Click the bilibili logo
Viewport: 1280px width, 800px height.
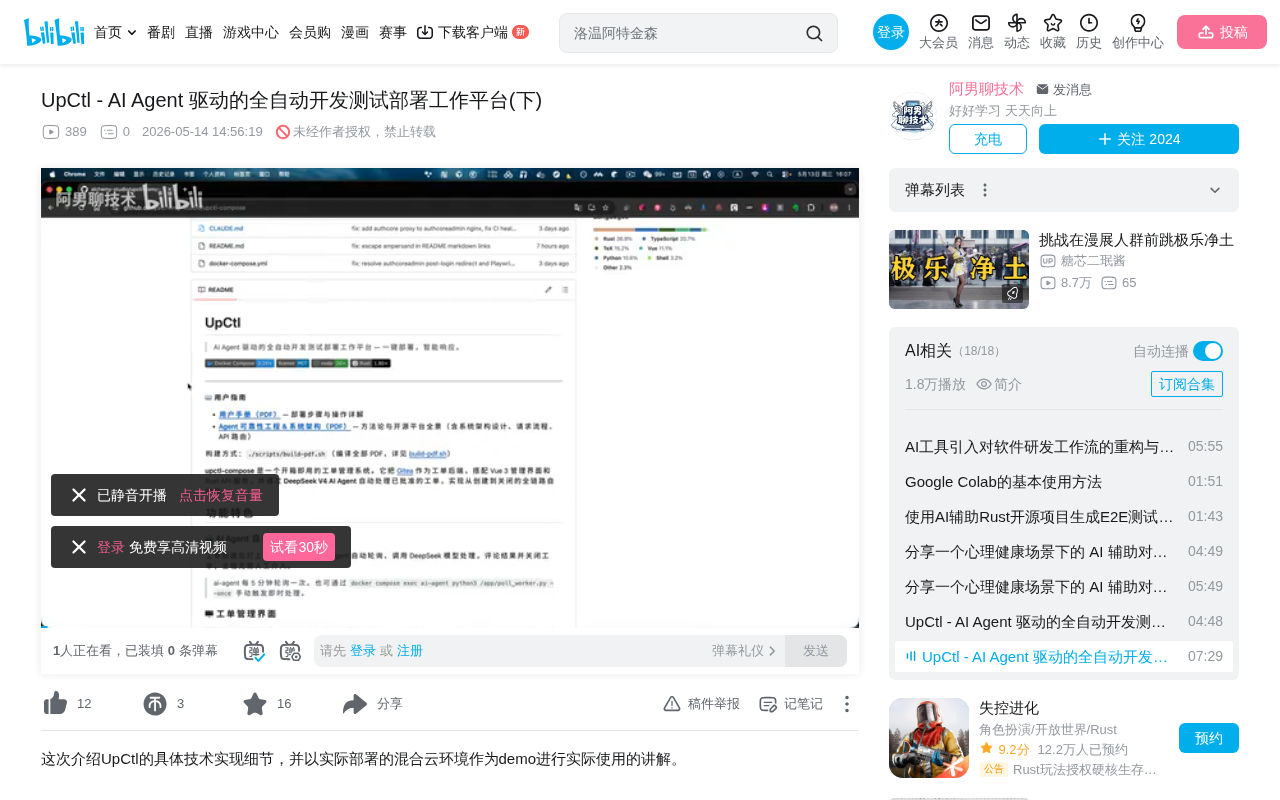[x=54, y=32]
